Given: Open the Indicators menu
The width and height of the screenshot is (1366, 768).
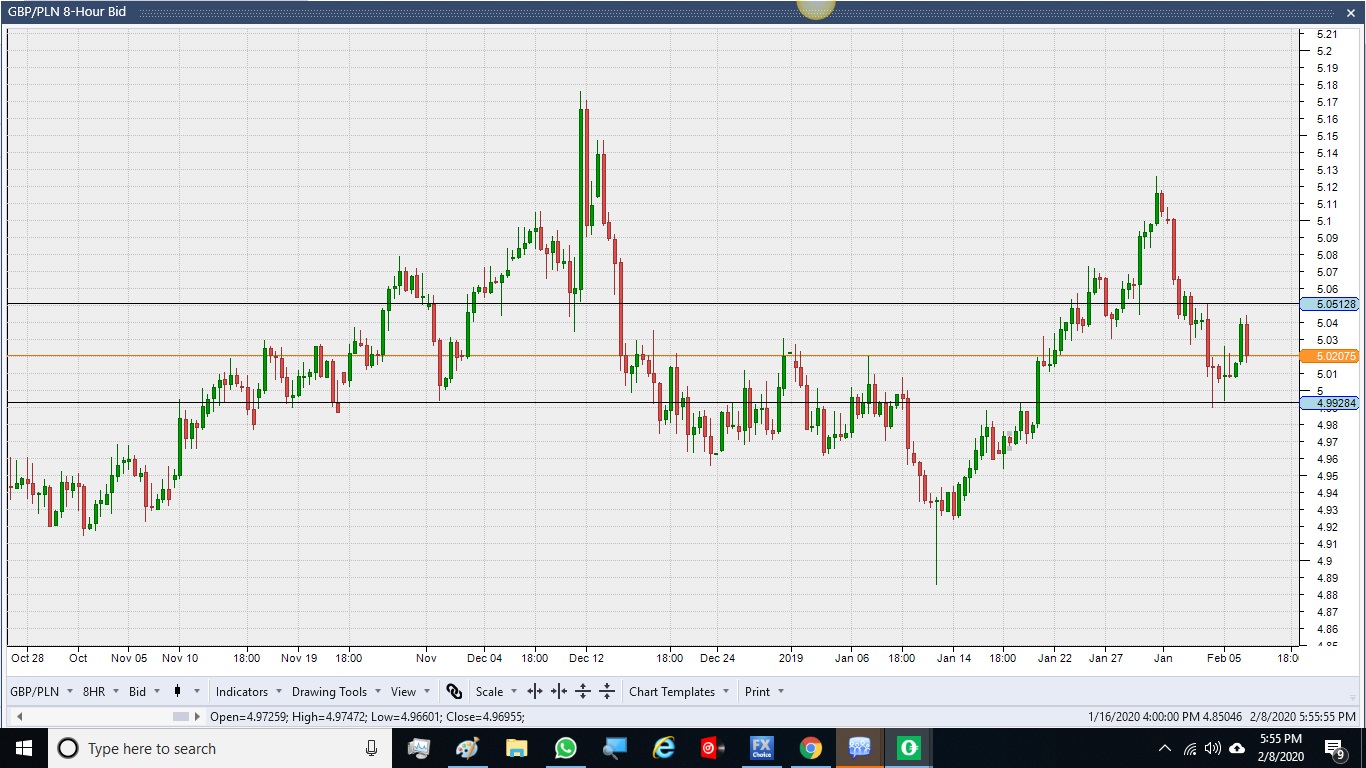Looking at the screenshot, I should (249, 691).
